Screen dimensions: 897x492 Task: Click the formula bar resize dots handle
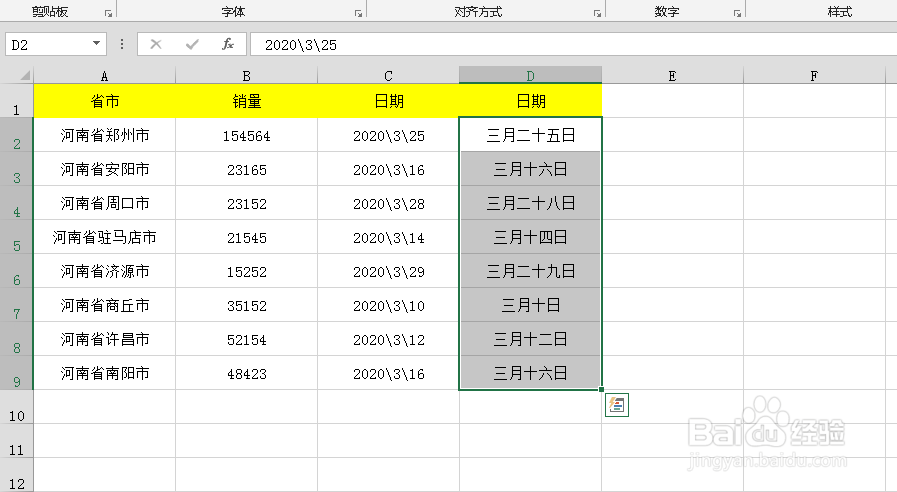(122, 45)
